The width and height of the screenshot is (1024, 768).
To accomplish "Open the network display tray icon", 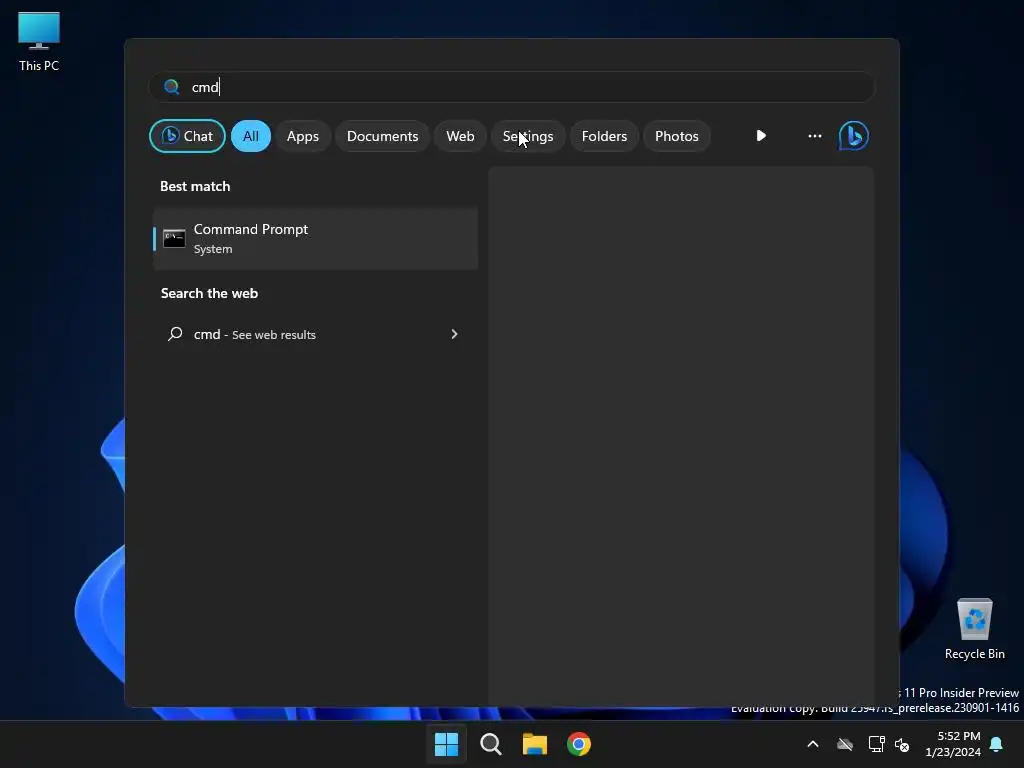I will click(876, 744).
